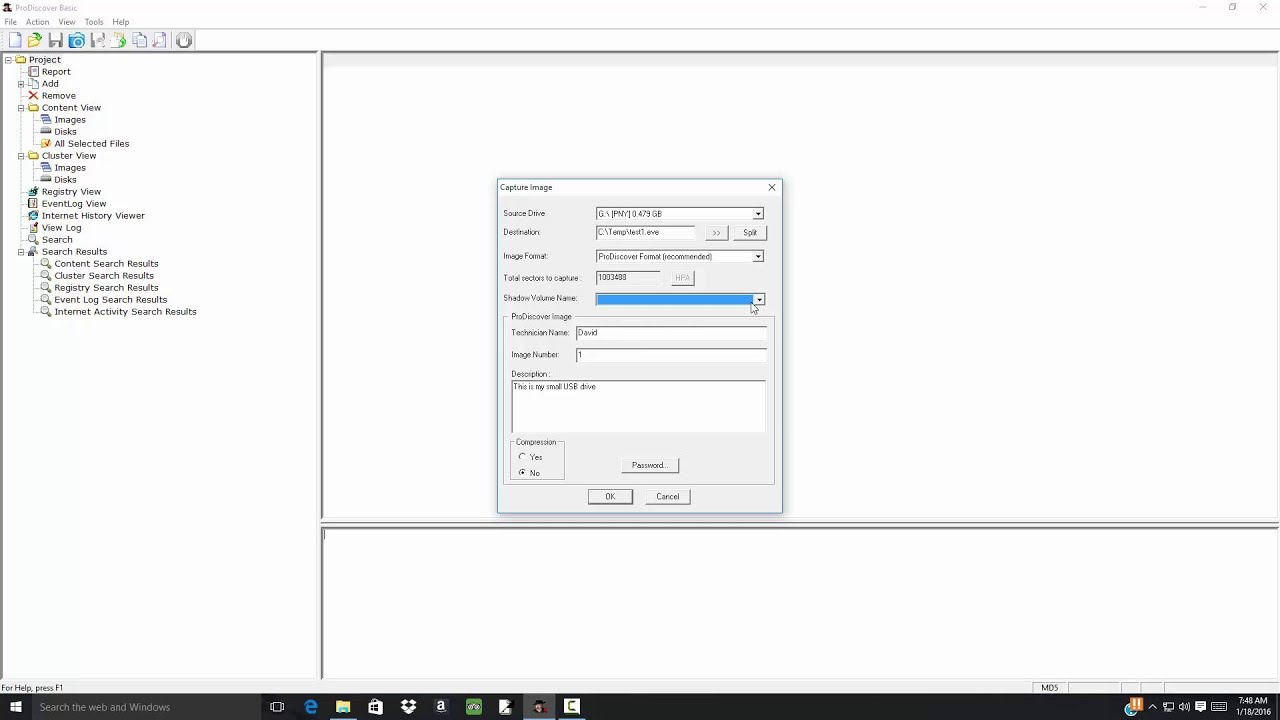Open the File menu
This screenshot has width=1280, height=720.
pos(10,22)
